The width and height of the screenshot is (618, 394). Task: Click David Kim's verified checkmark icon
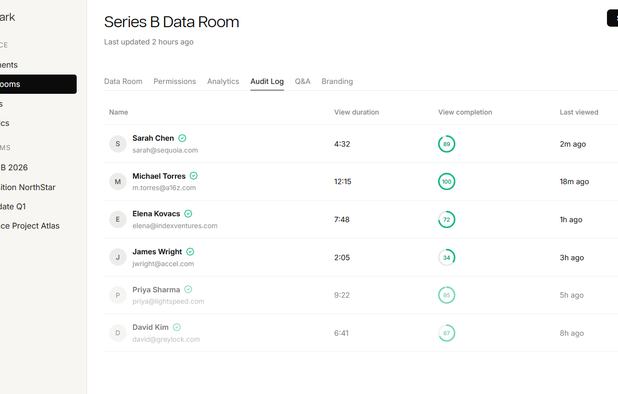pos(177,327)
